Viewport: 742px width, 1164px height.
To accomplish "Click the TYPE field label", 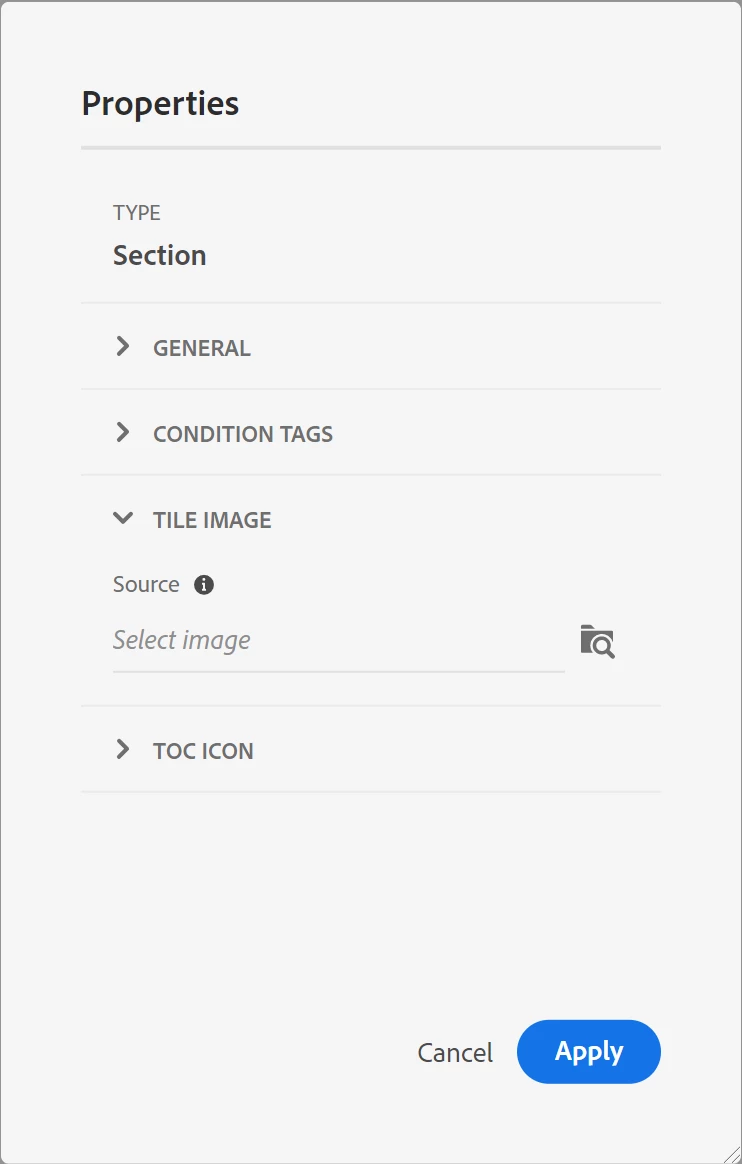I will pos(136,213).
